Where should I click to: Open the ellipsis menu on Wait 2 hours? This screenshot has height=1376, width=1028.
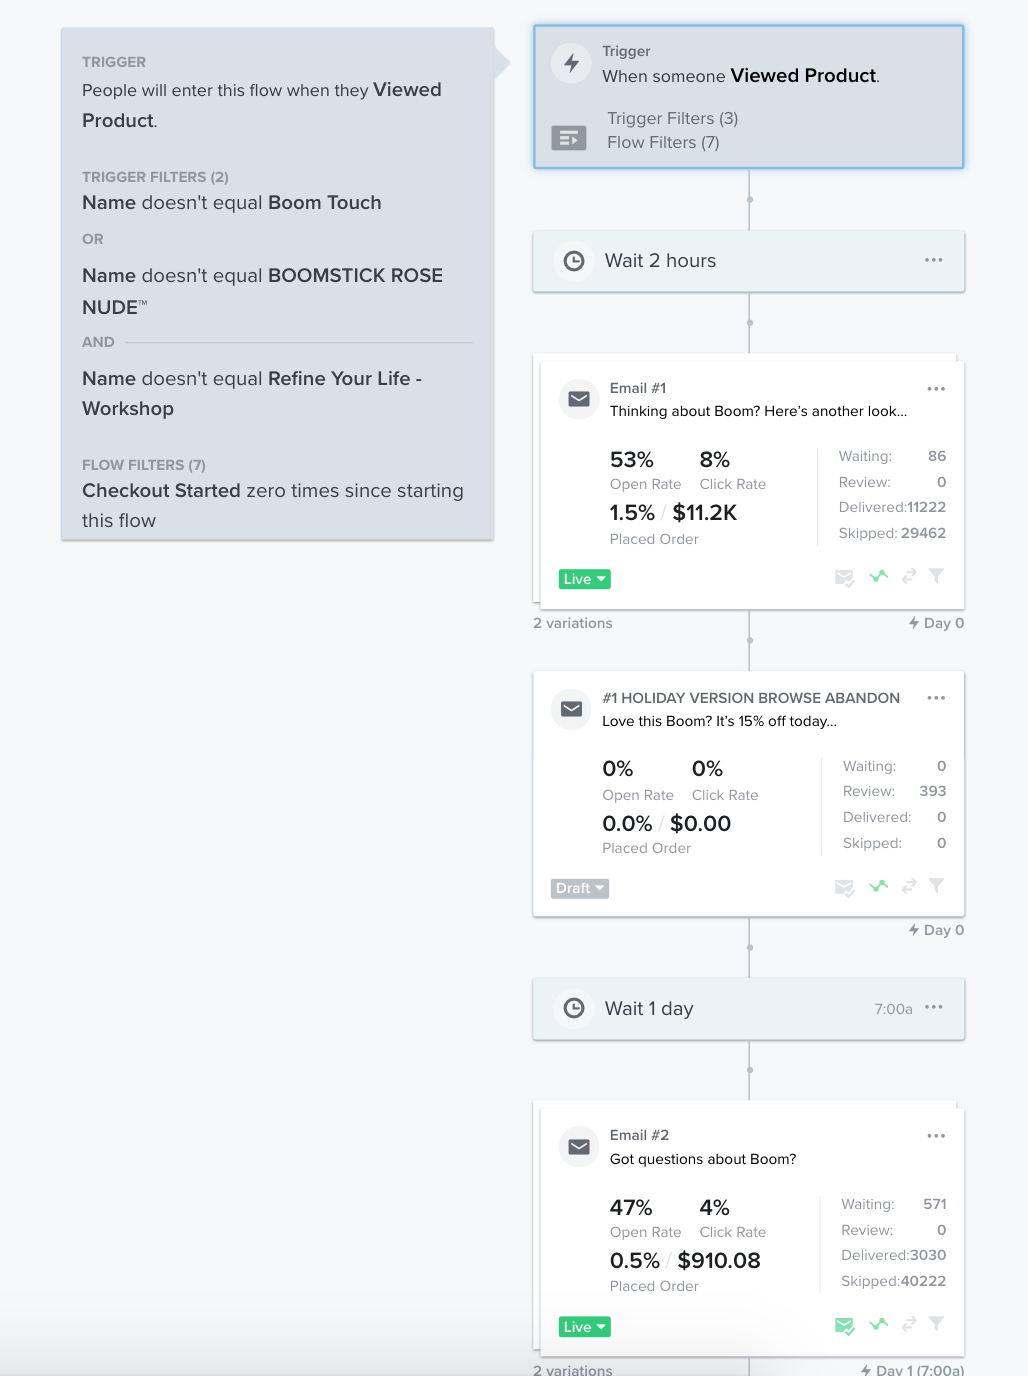pos(933,261)
